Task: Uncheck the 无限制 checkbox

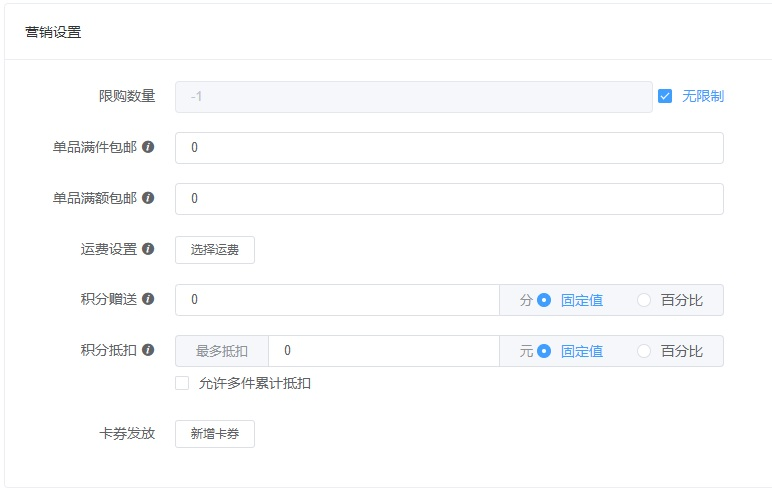Action: pyautogui.click(x=665, y=96)
